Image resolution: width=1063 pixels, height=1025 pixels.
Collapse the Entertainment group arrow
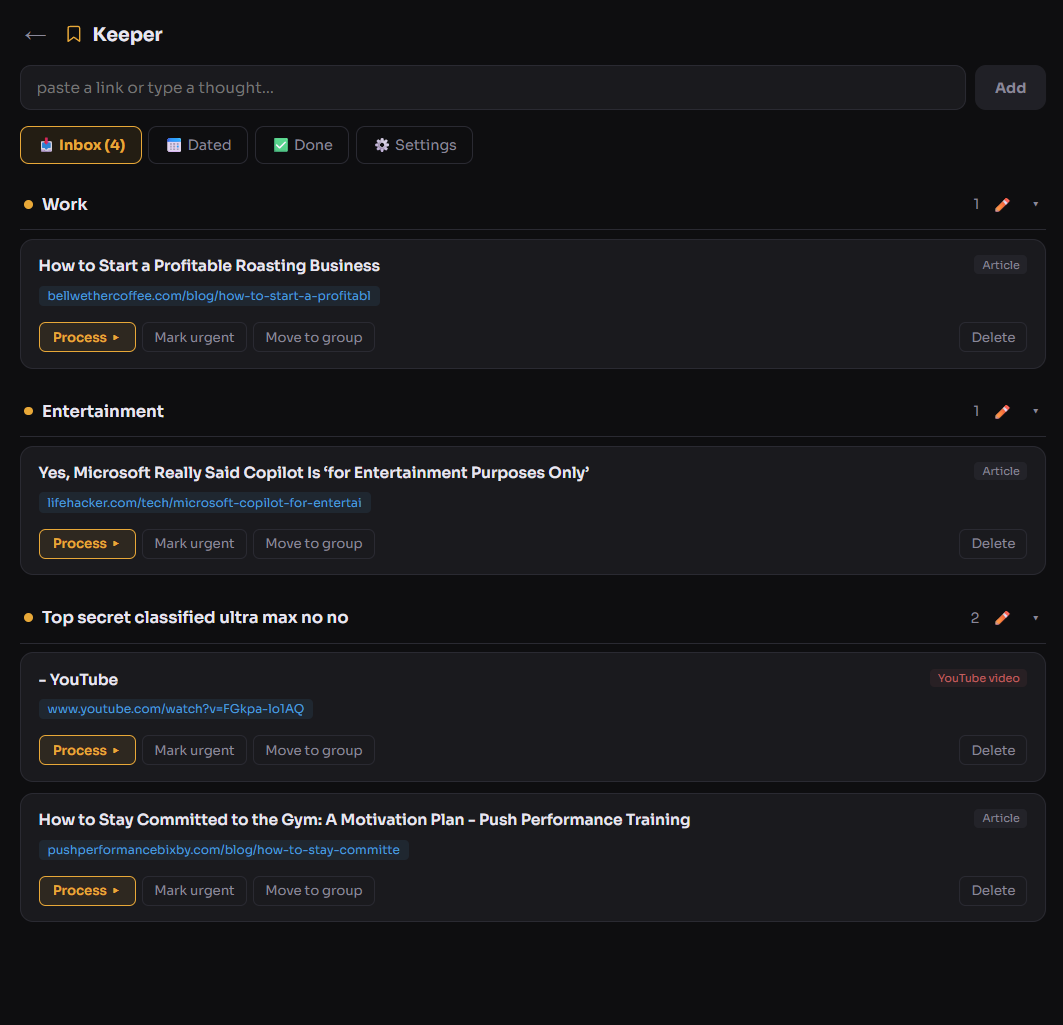coord(1035,411)
